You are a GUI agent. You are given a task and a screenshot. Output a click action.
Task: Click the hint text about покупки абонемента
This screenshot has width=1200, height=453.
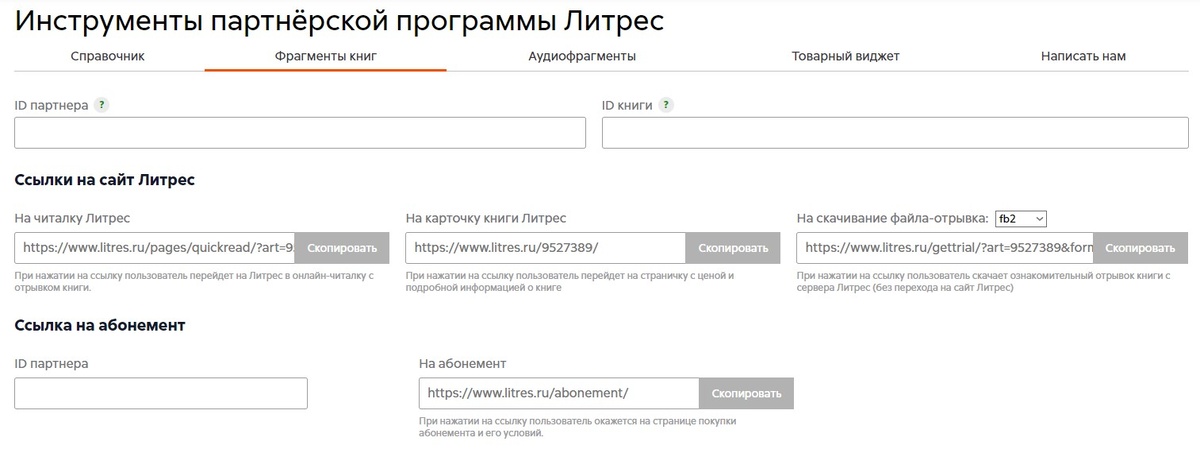click(578, 427)
